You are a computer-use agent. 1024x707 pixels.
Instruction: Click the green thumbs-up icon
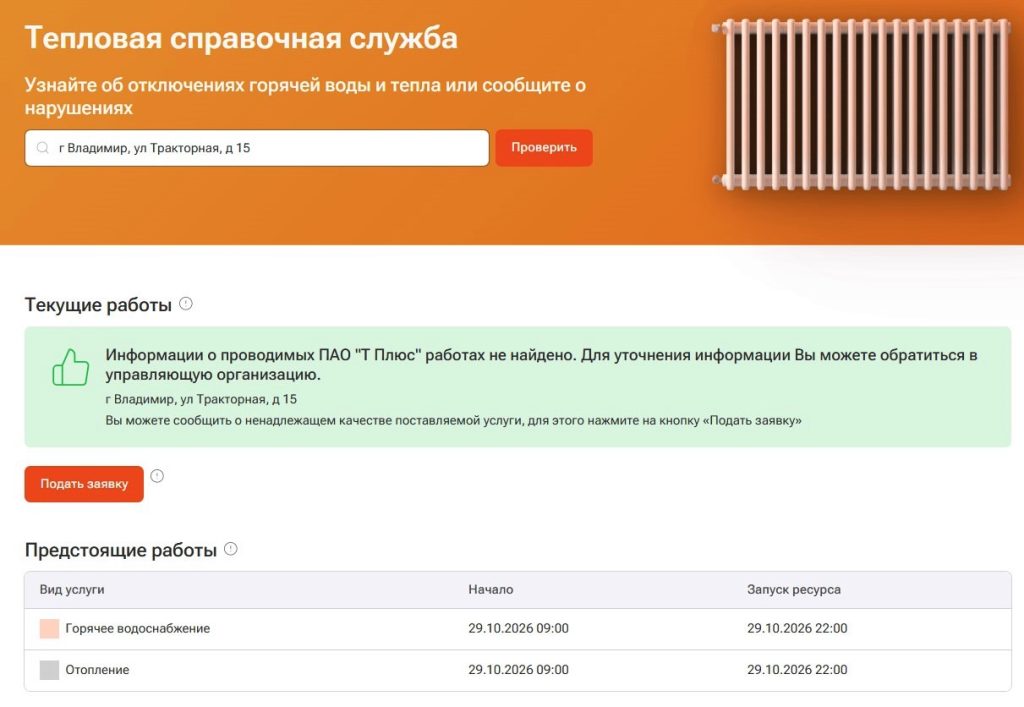pyautogui.click(x=71, y=368)
